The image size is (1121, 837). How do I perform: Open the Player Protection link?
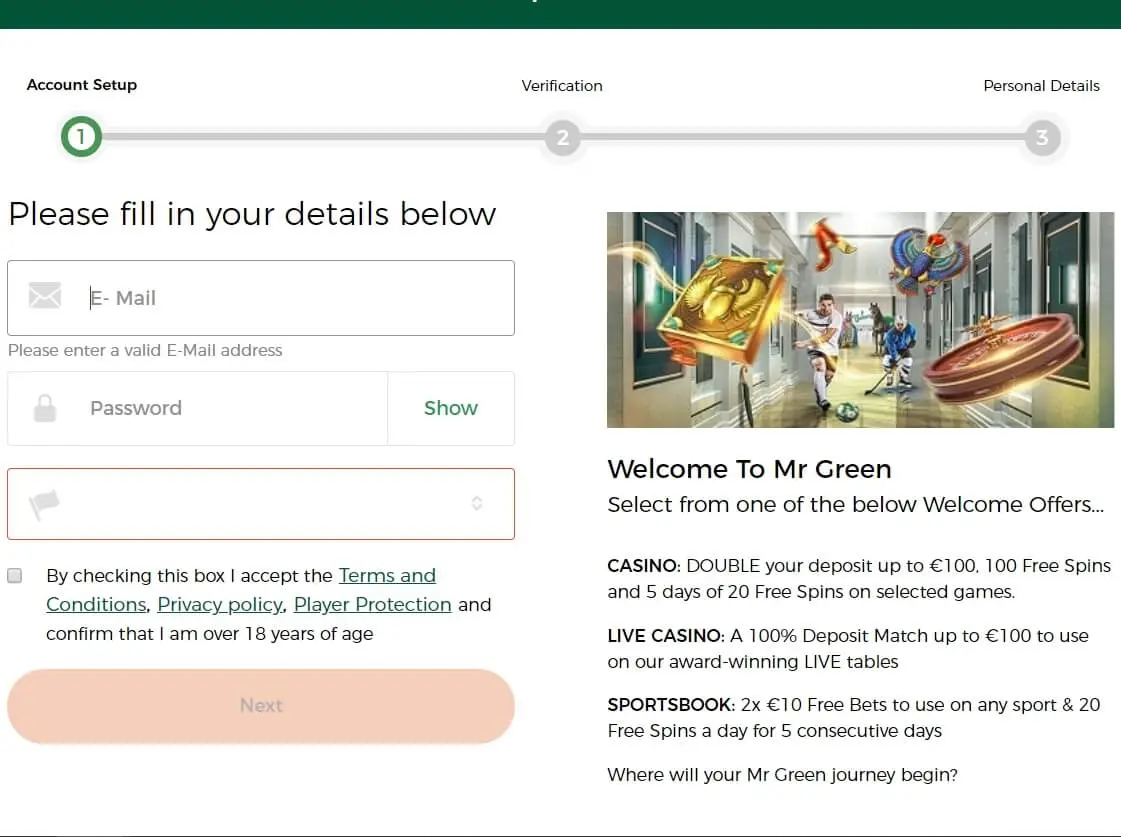click(x=372, y=605)
